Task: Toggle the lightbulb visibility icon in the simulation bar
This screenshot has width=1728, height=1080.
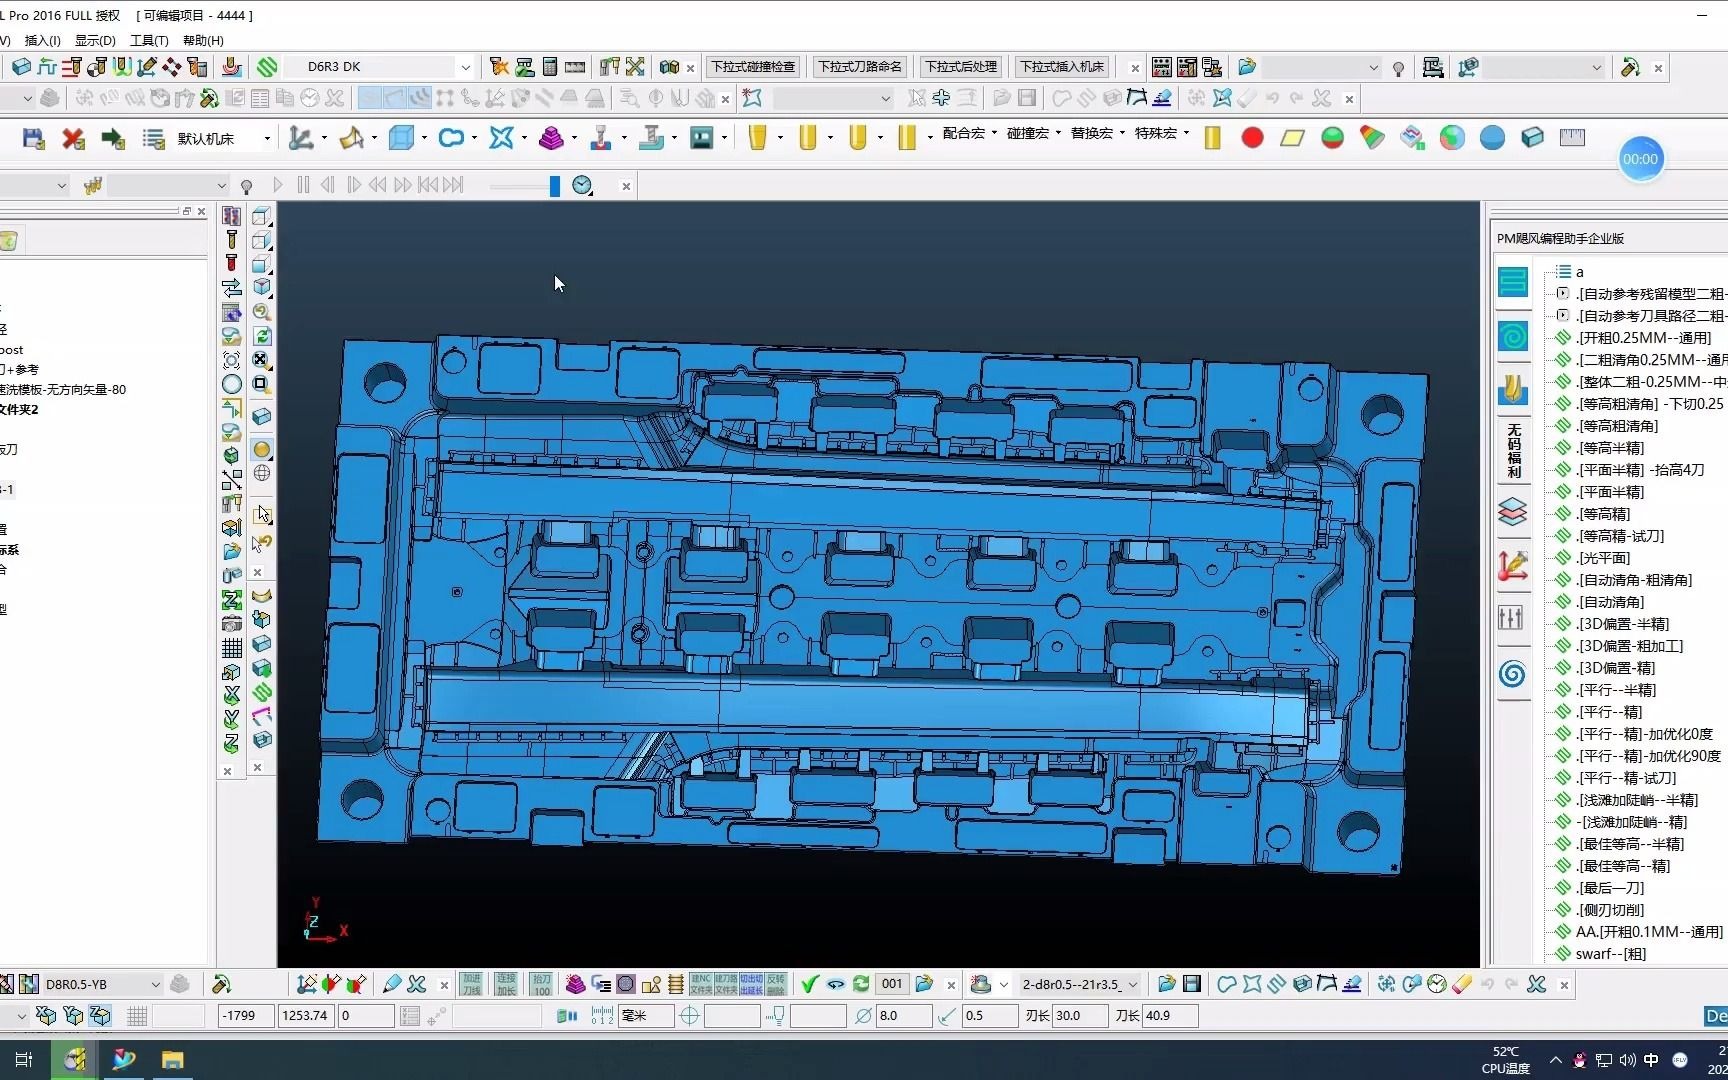Action: tap(246, 186)
